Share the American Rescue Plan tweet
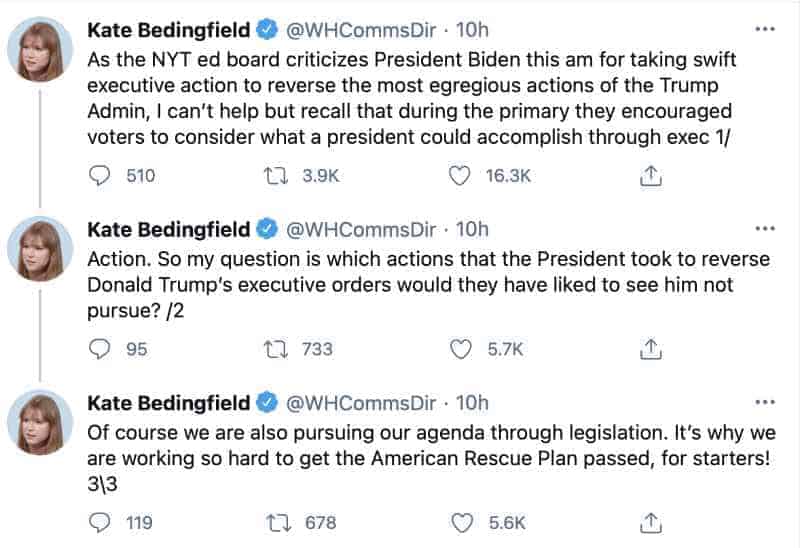The height and width of the screenshot is (548, 800). click(x=651, y=522)
